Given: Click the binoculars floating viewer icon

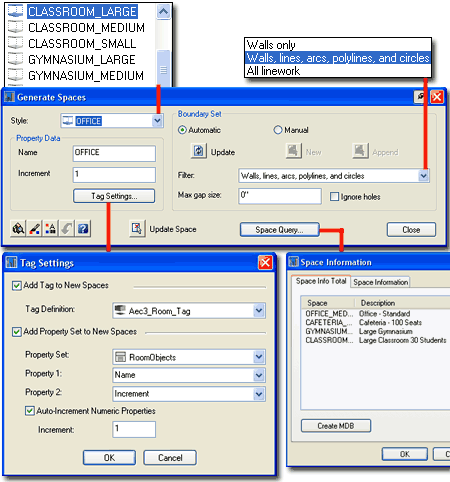Looking at the screenshot, I should [18, 229].
